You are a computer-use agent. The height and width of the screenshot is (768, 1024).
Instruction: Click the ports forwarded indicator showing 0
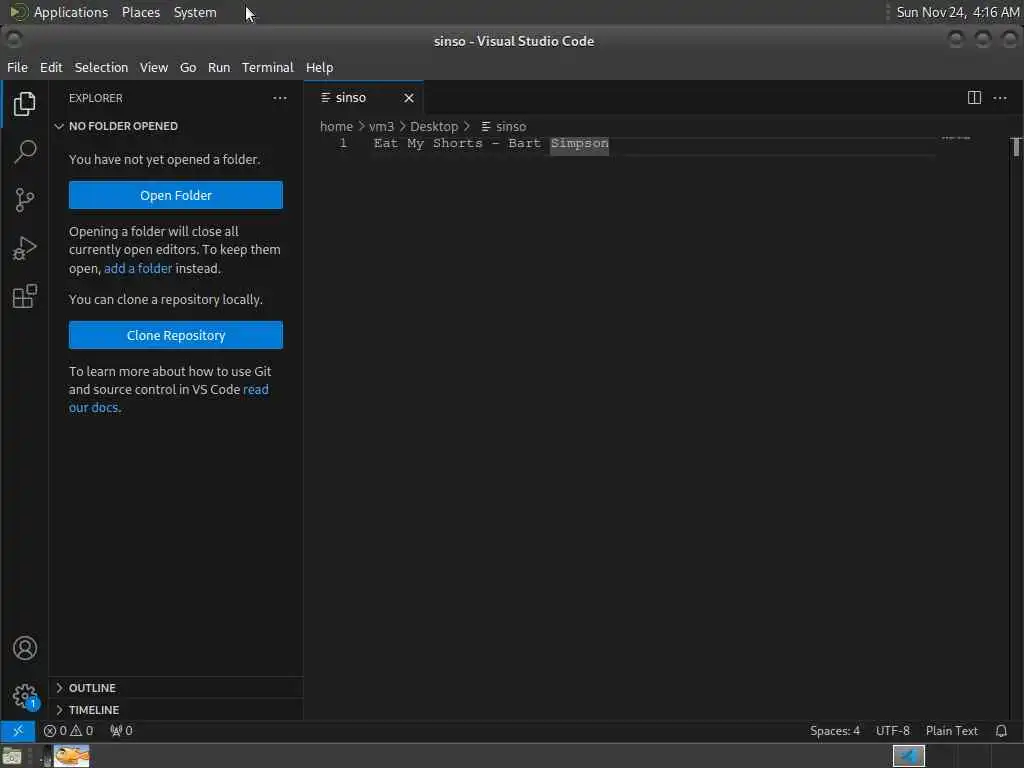[121, 731]
